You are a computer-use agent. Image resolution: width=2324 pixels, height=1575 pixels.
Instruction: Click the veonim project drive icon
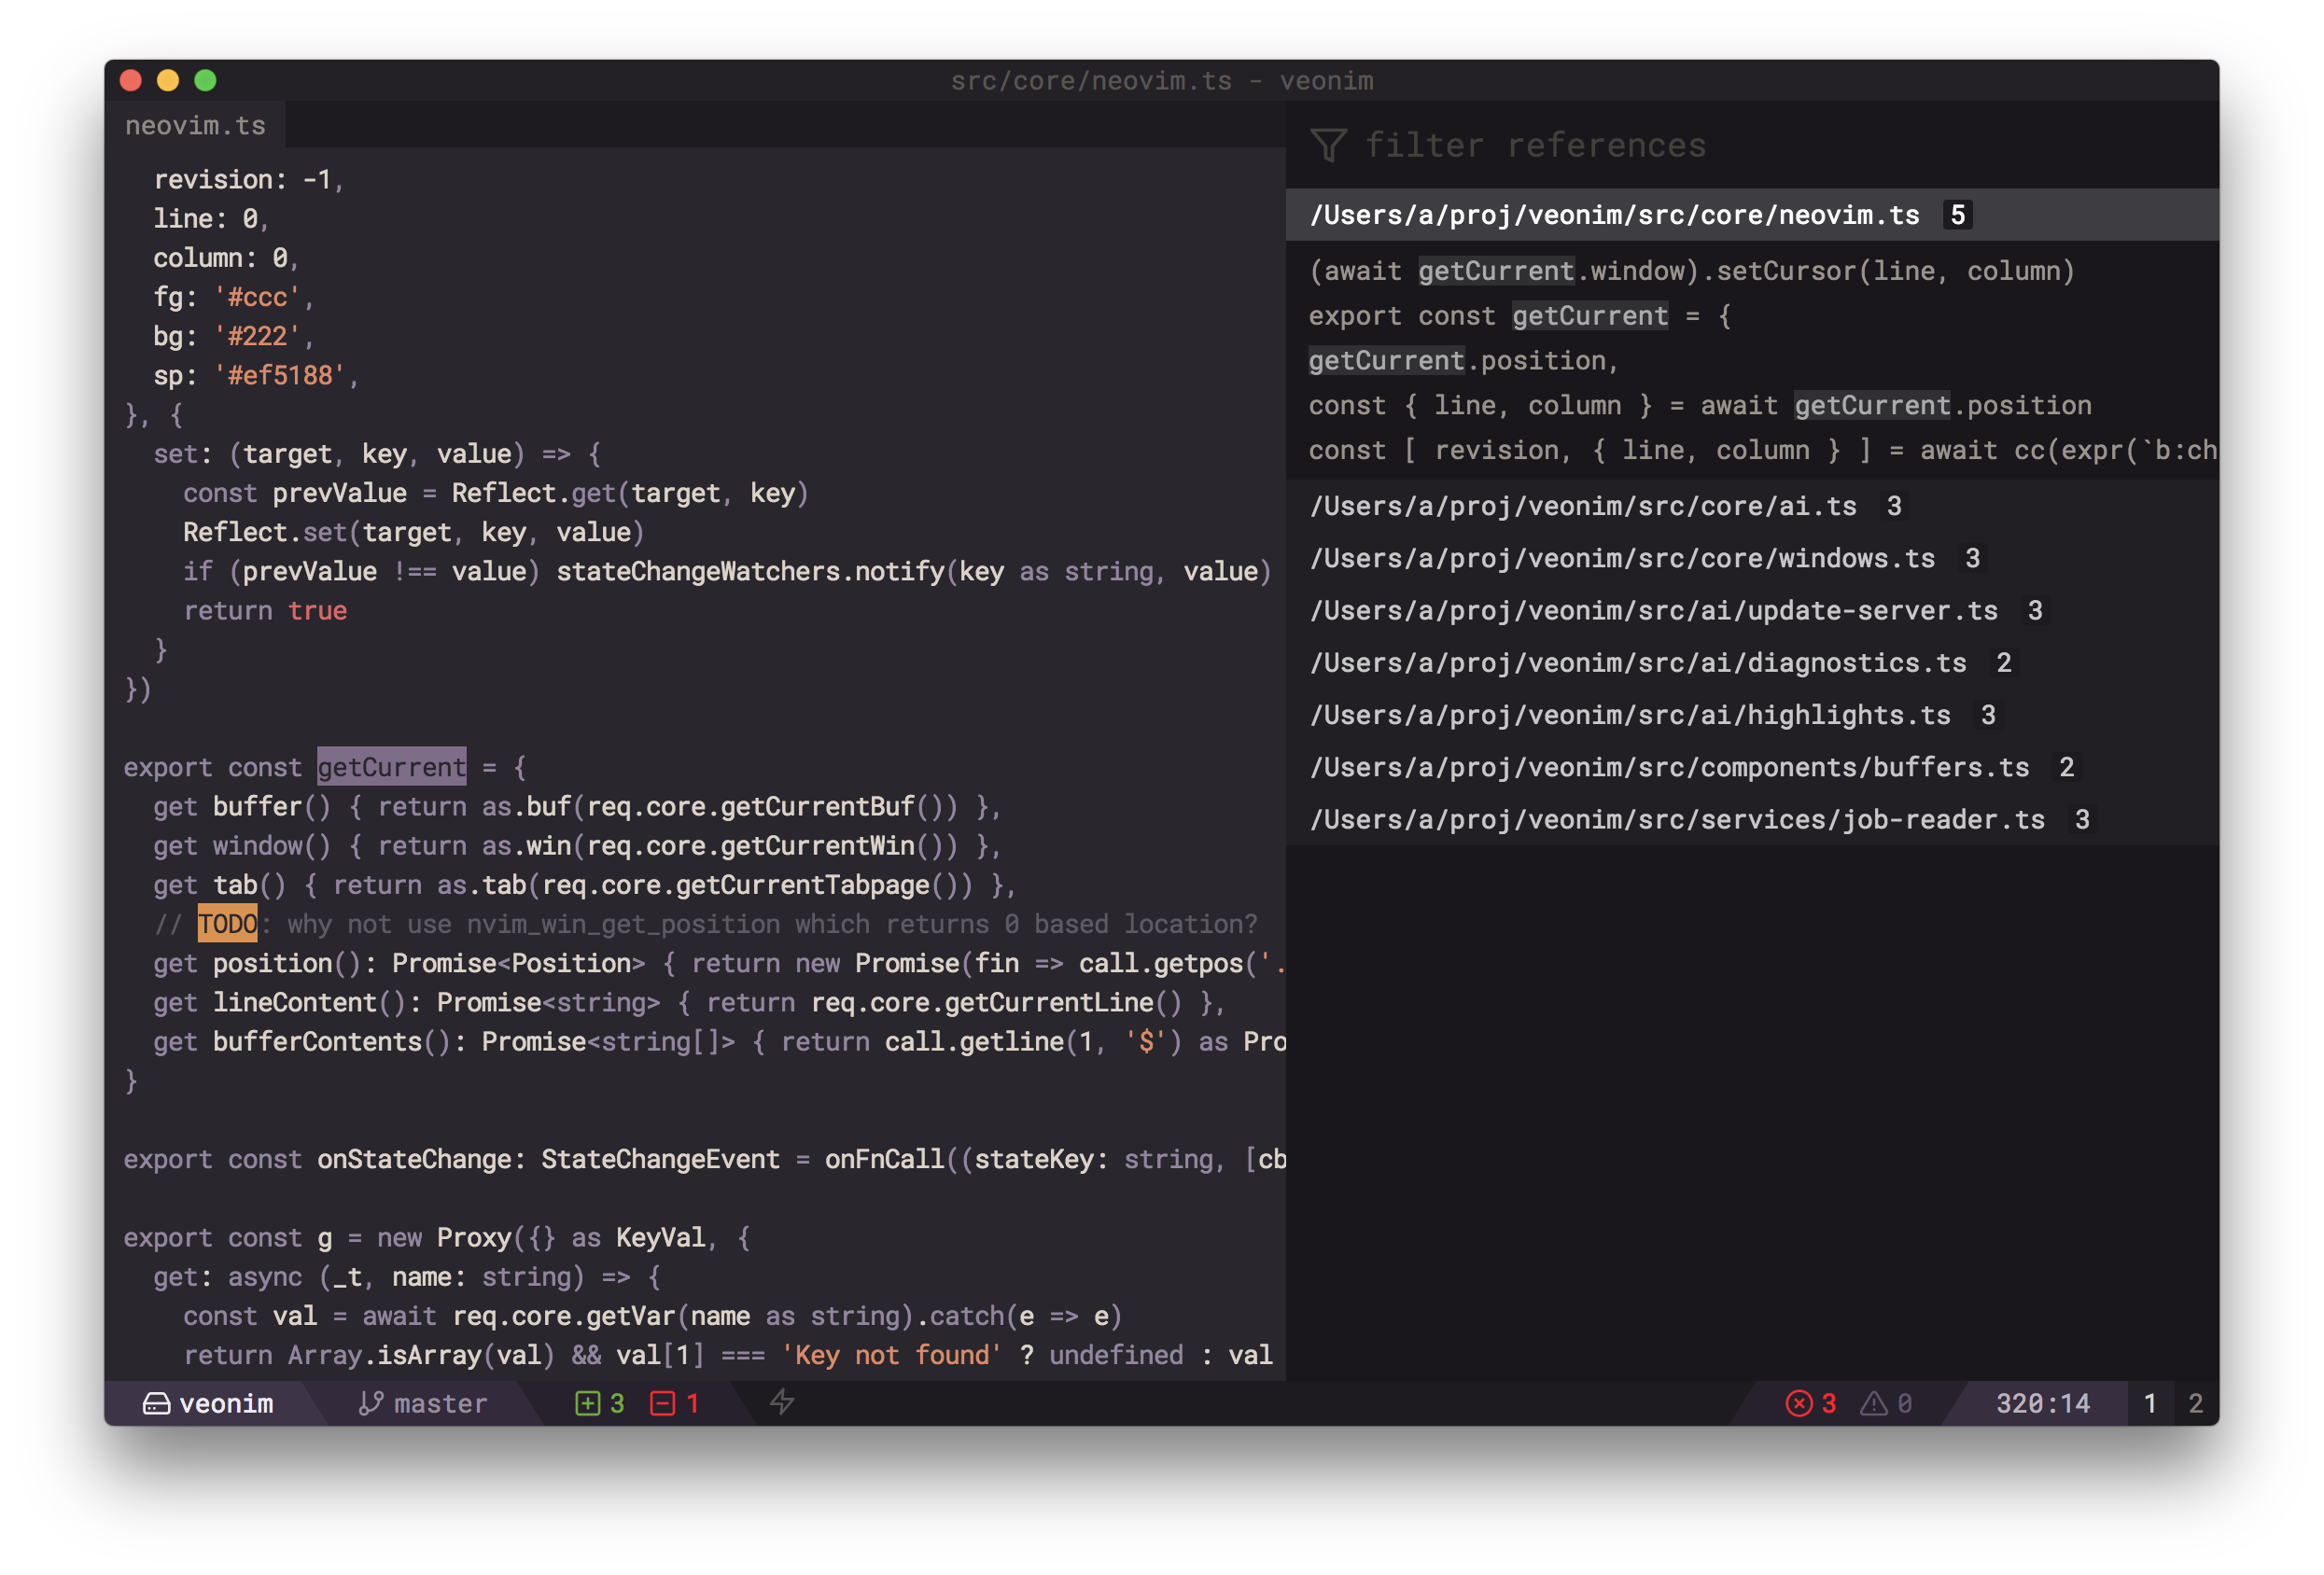(x=156, y=1404)
